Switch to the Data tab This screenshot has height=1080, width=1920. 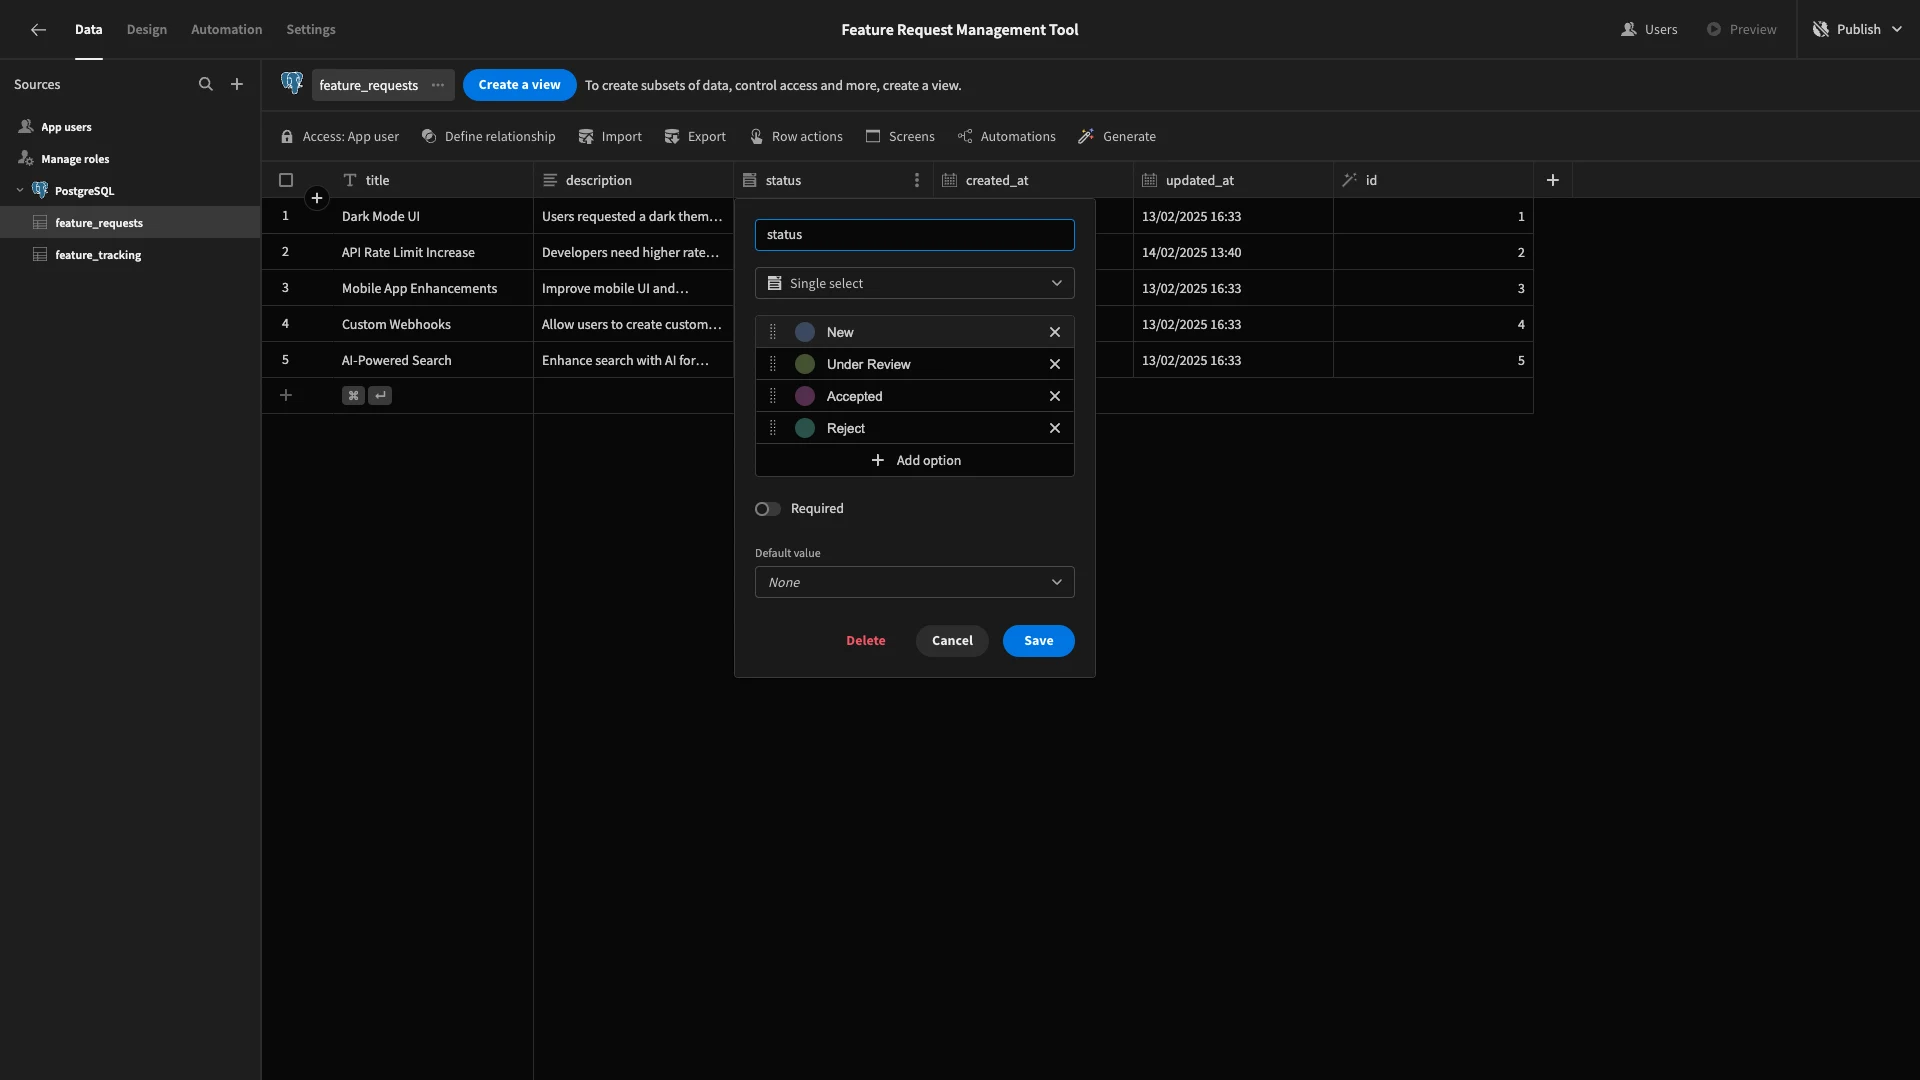tap(88, 30)
